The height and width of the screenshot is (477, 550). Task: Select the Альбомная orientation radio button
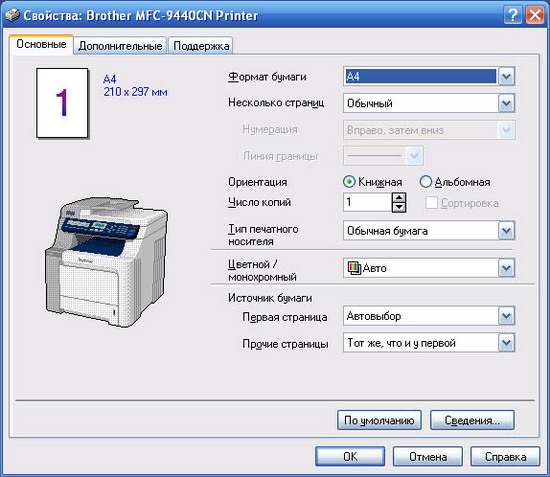pos(425,182)
